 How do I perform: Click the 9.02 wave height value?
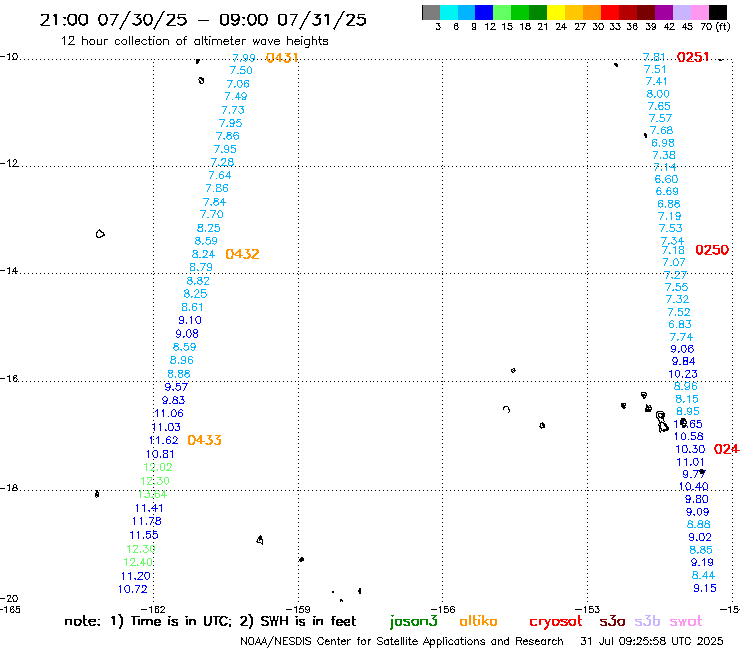click(700, 537)
